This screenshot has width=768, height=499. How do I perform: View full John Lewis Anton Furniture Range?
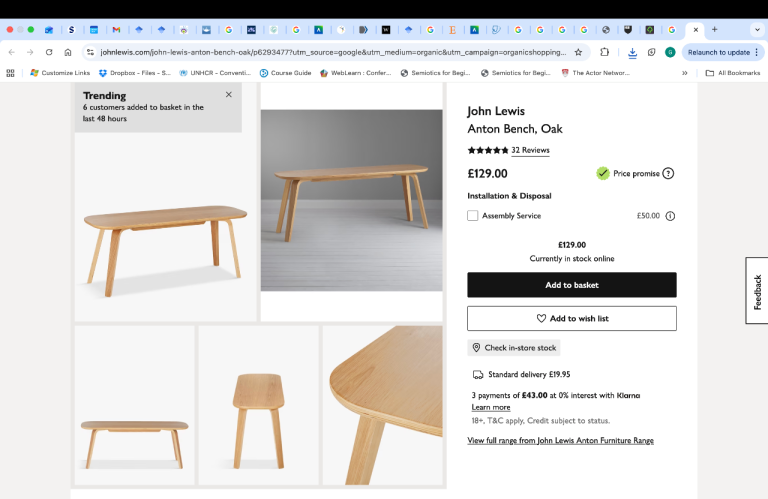560,440
